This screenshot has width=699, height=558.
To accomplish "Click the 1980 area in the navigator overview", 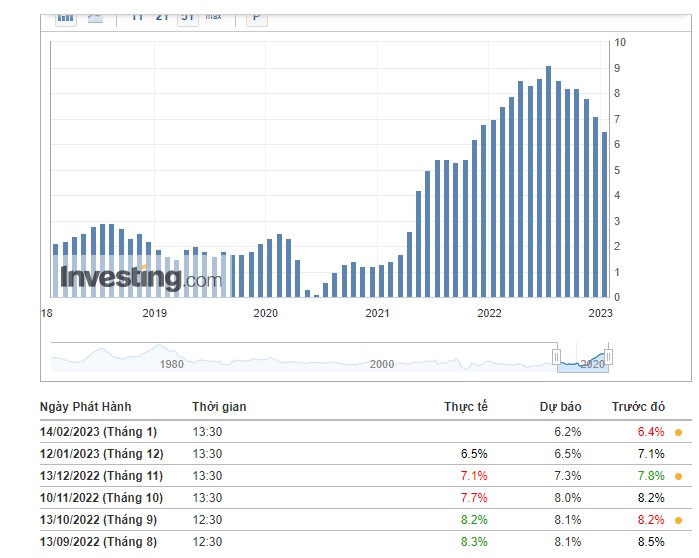I will click(172, 364).
